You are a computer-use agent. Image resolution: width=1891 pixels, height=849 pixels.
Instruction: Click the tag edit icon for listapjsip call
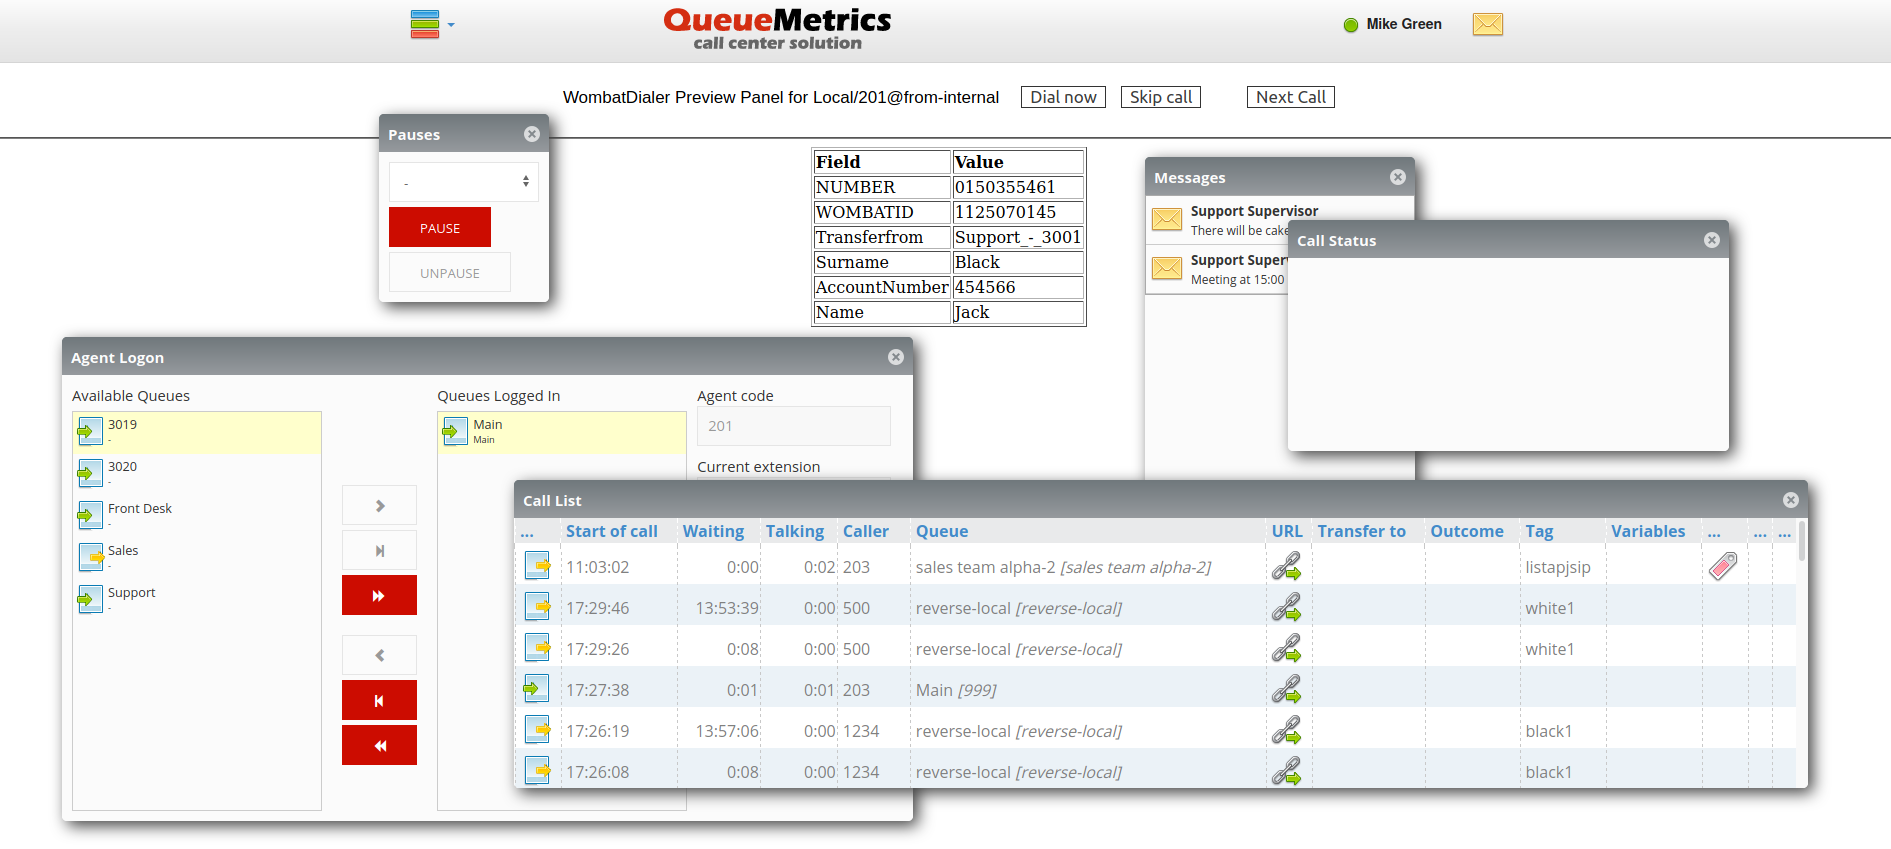pyautogui.click(x=1723, y=567)
